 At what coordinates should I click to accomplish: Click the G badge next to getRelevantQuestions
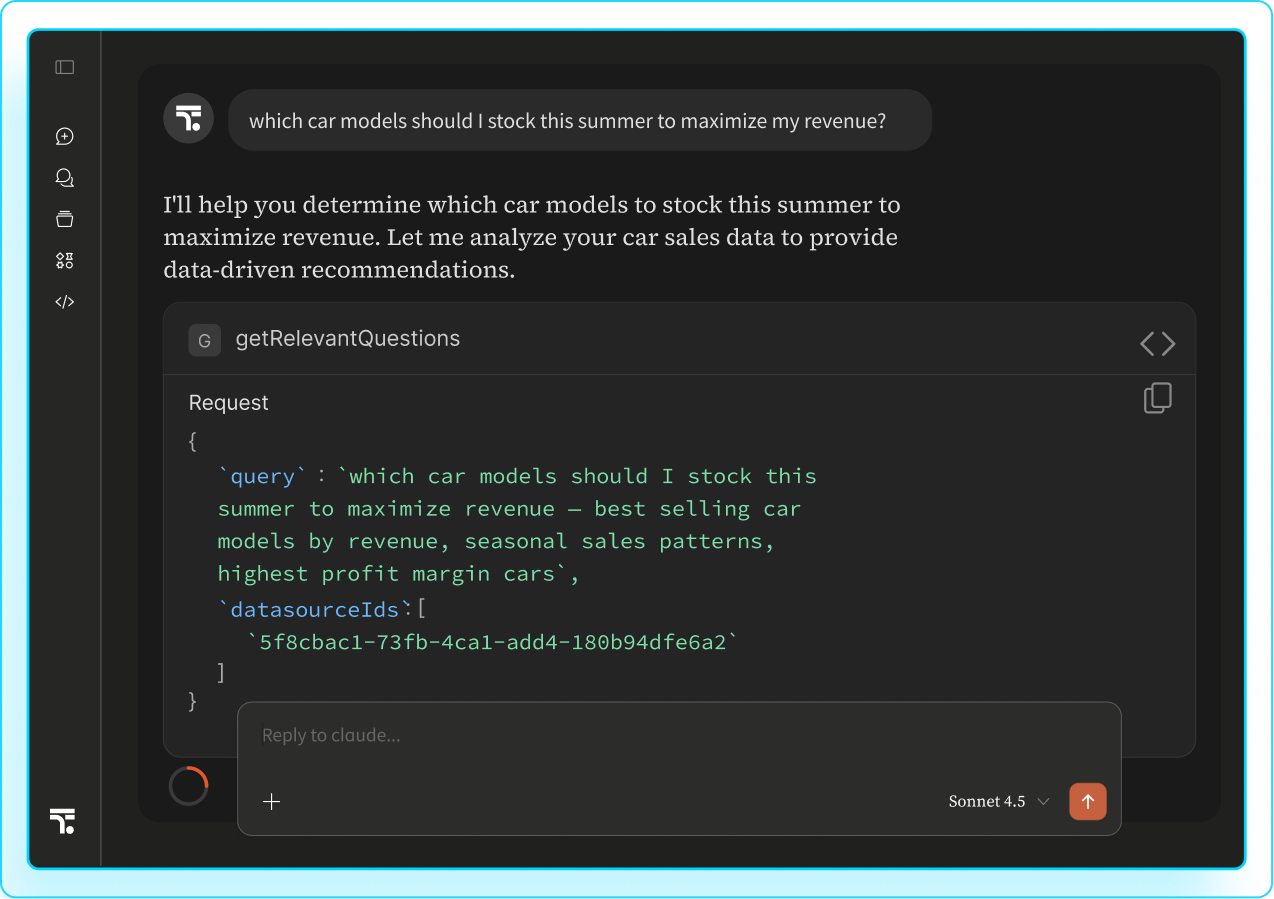[x=204, y=340]
